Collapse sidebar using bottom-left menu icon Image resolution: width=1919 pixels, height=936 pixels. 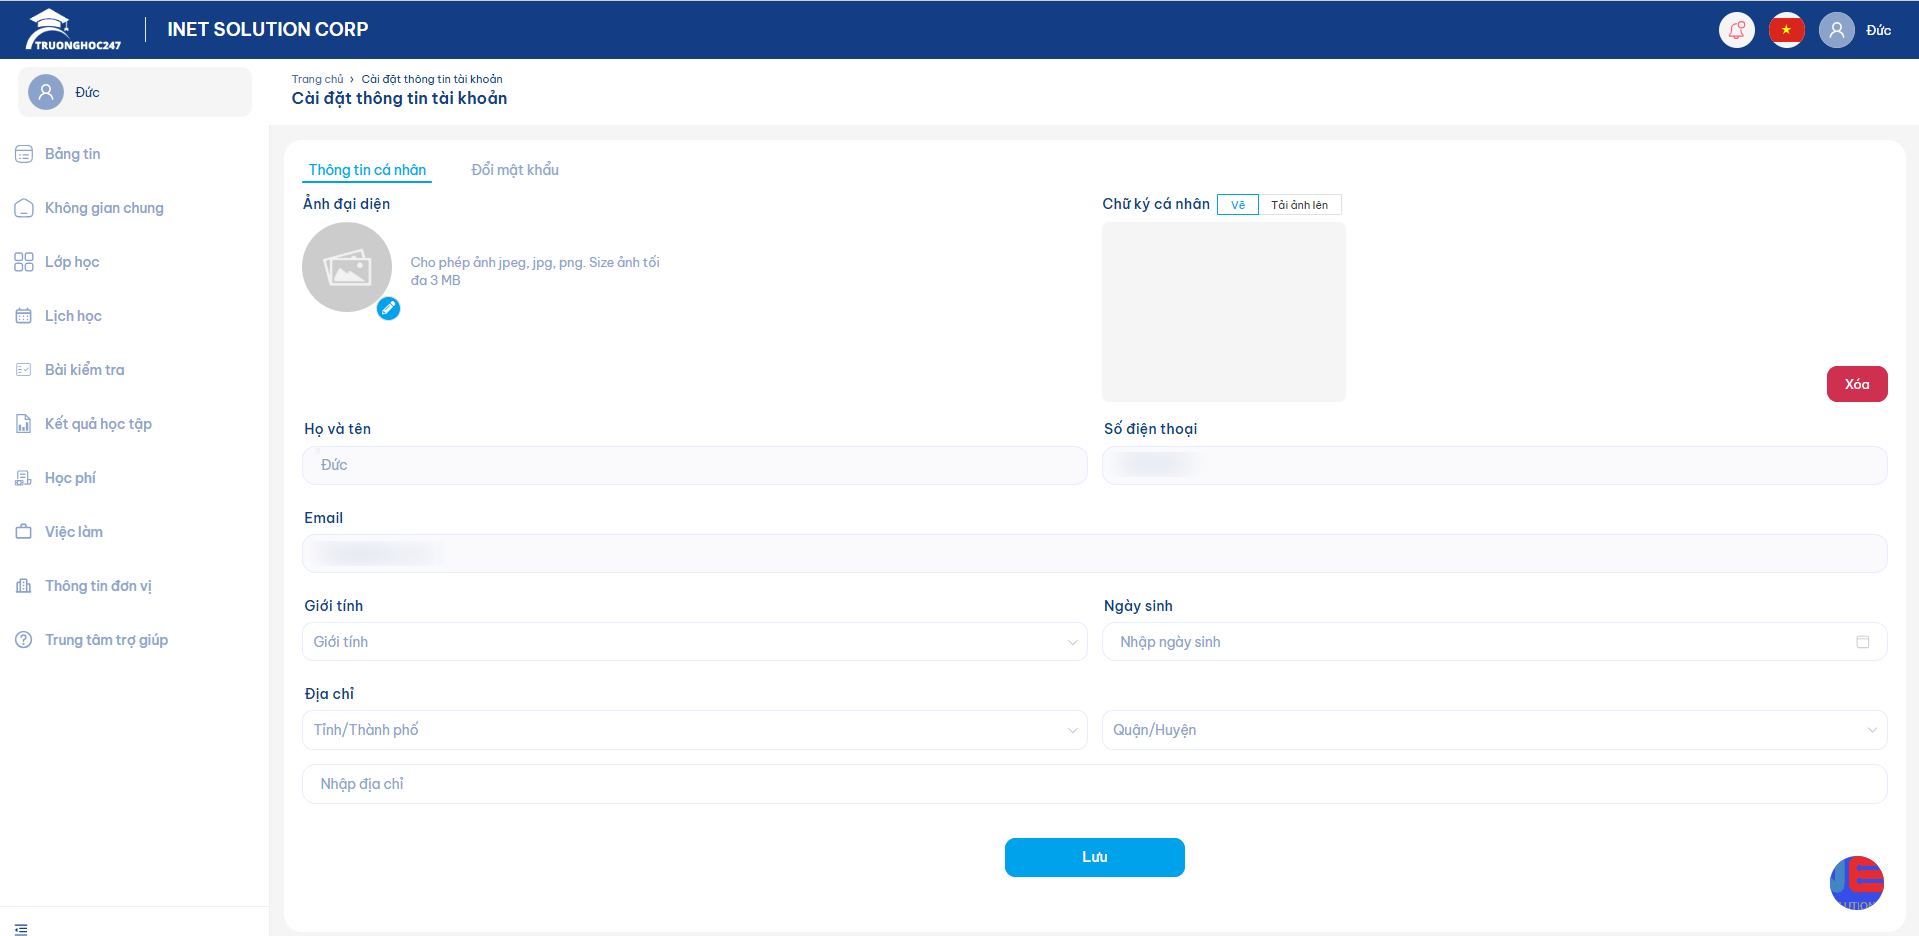point(21,929)
